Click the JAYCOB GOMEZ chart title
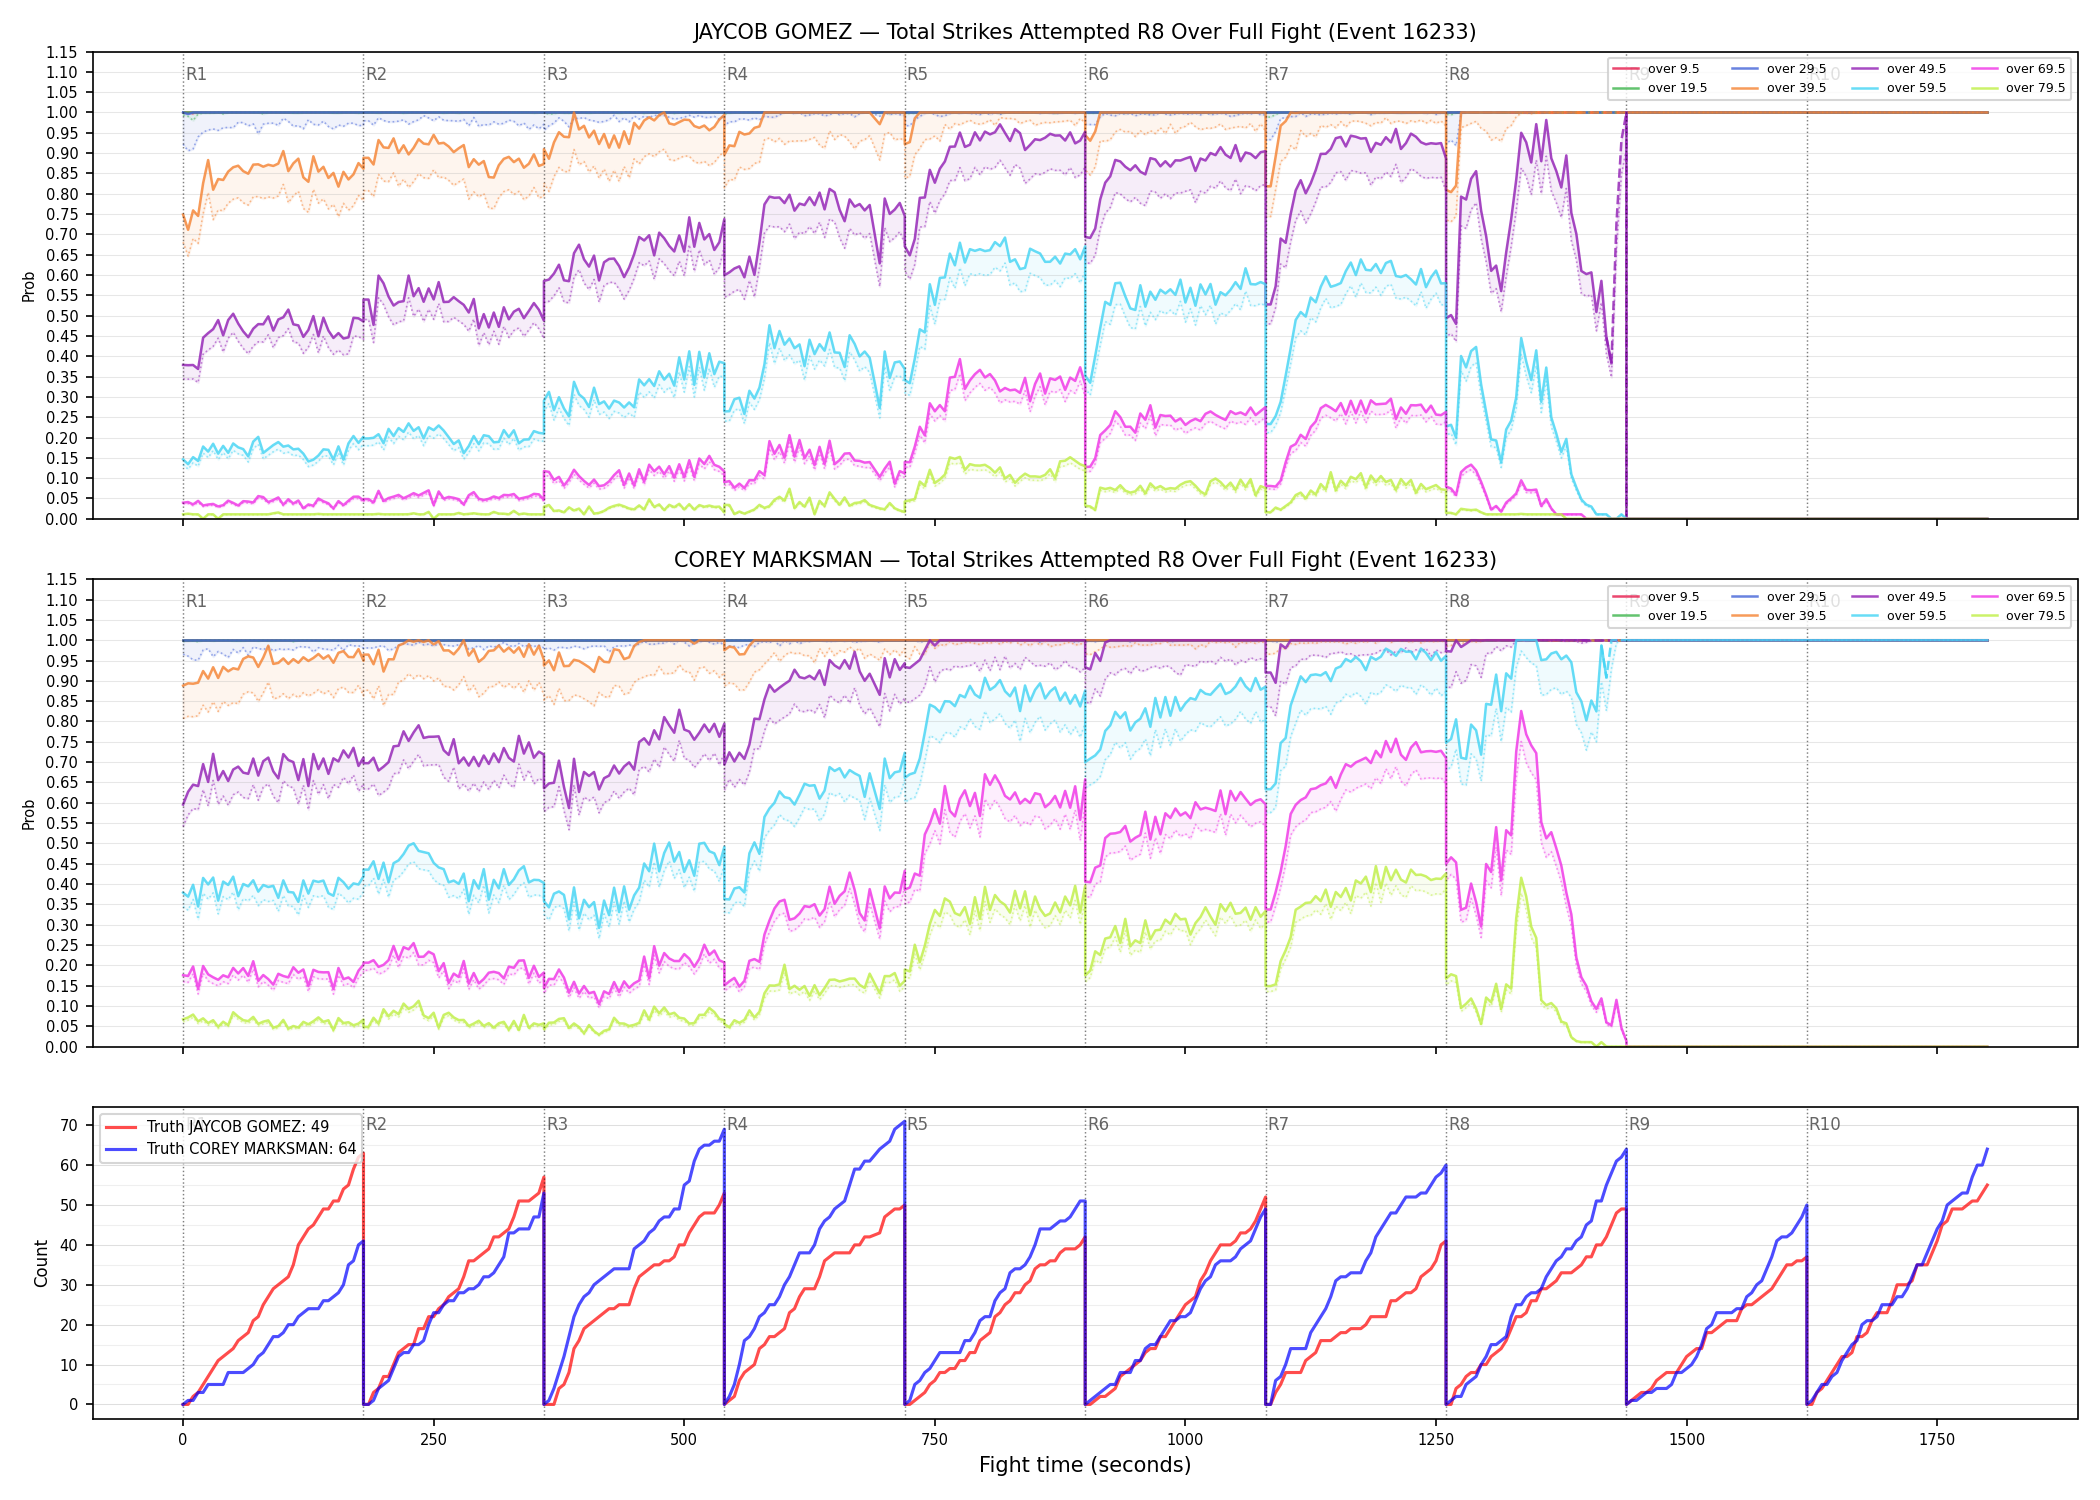Screen dimensions: 2100x1500 1085,32
